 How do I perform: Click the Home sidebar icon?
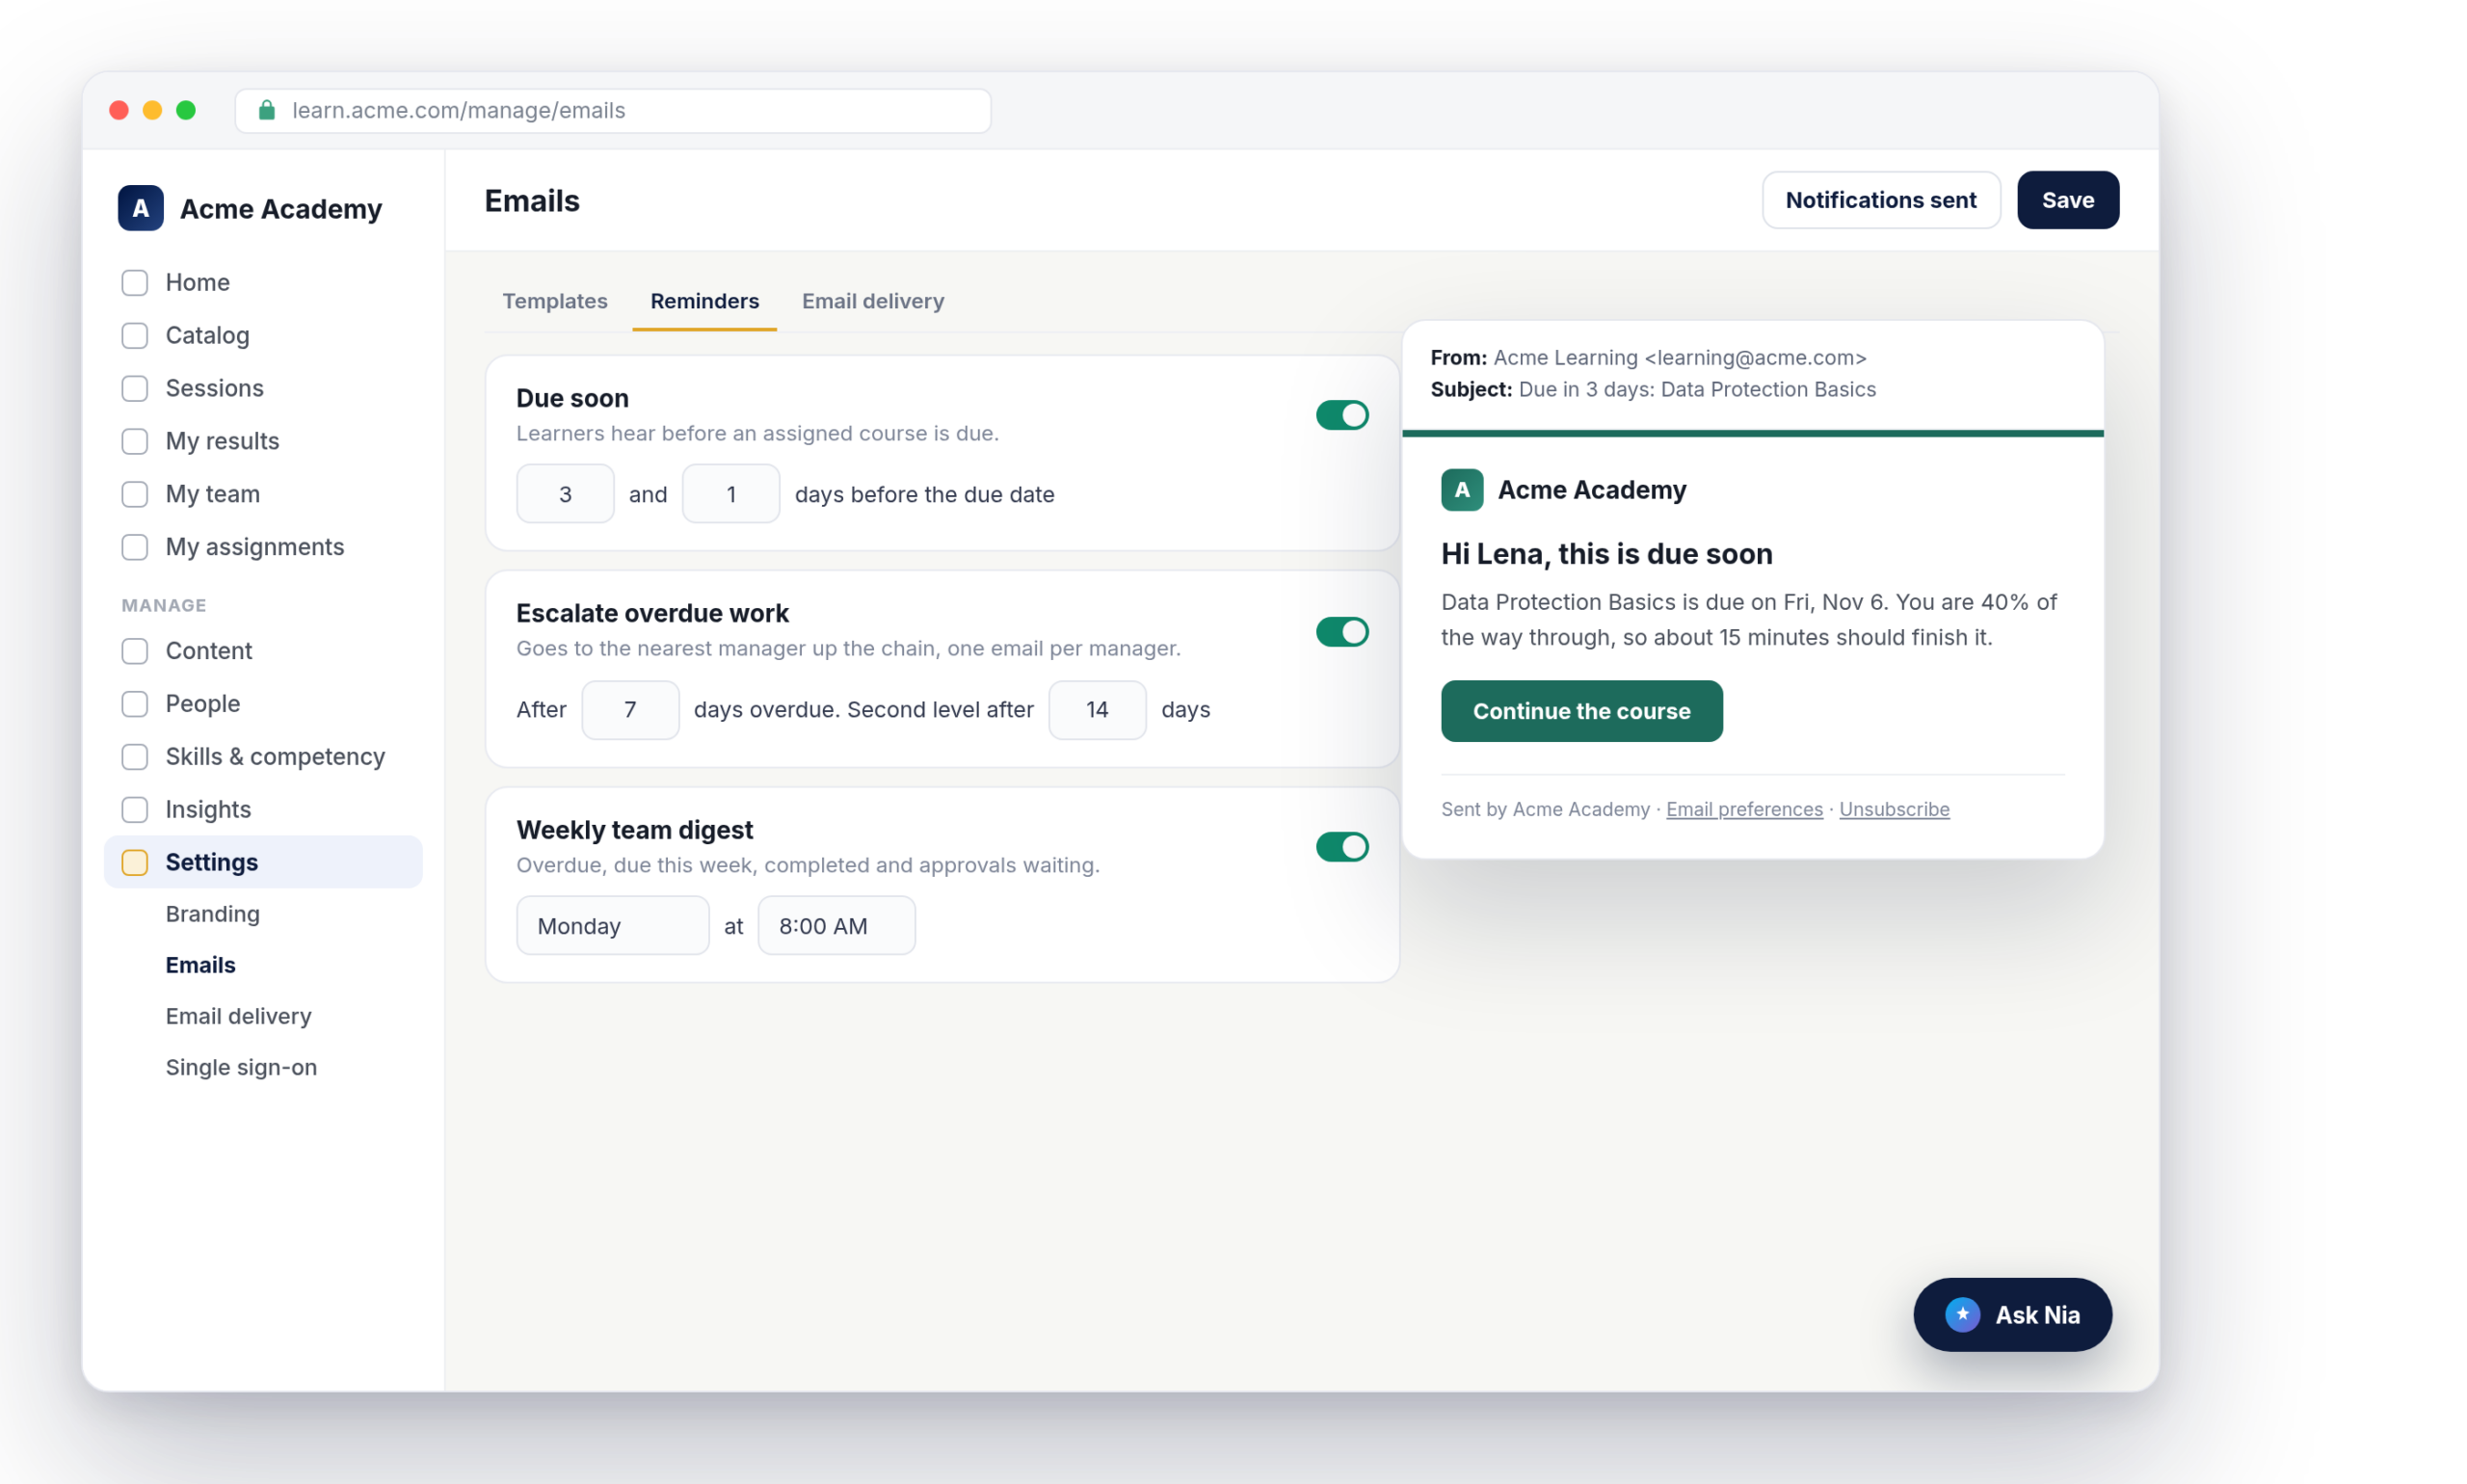[x=135, y=283]
